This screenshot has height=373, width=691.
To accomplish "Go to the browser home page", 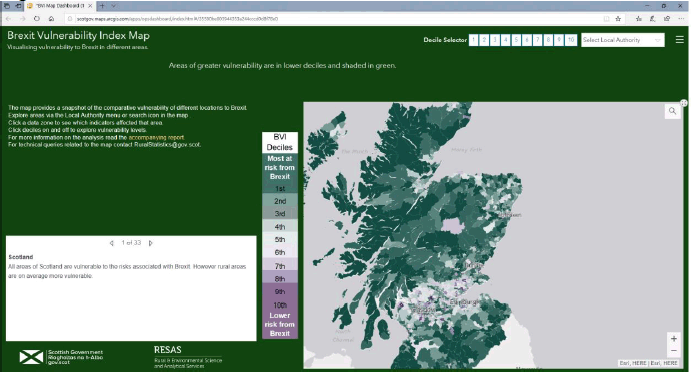I will tap(51, 19).
